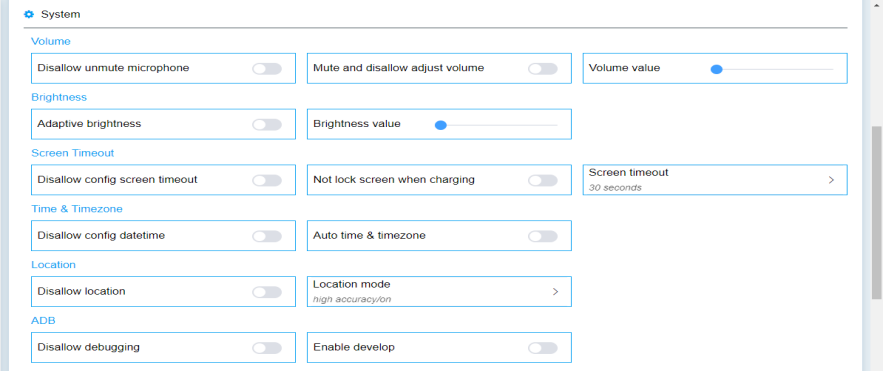Click the Brightness section heading
The width and height of the screenshot is (883, 371).
point(59,97)
